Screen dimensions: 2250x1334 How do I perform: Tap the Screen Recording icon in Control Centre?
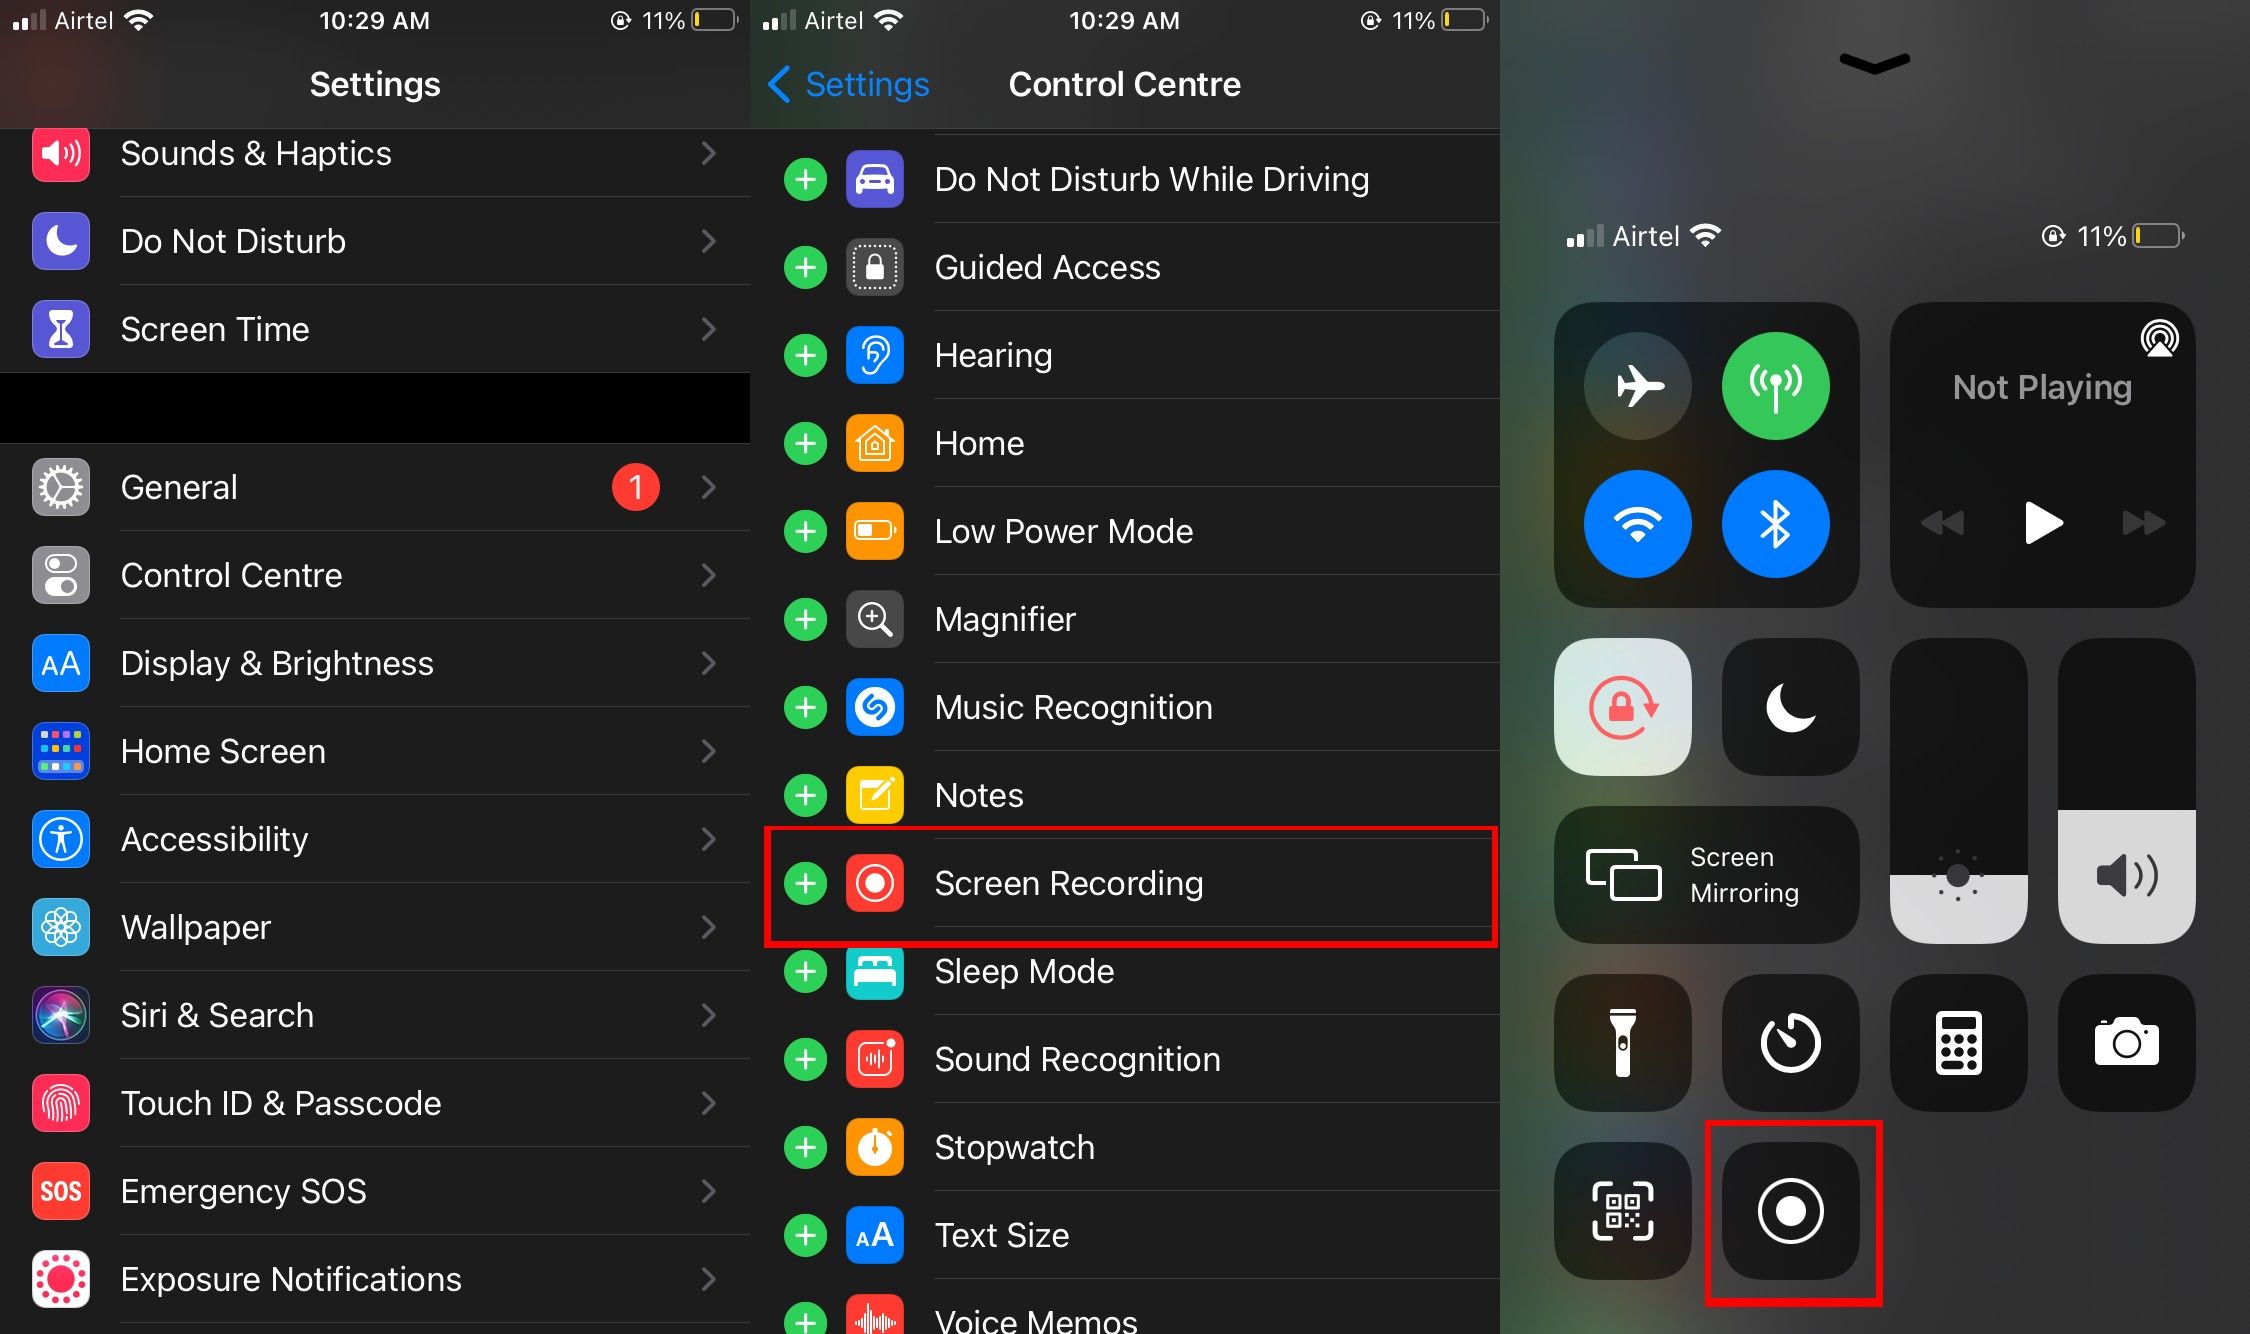[1791, 1209]
